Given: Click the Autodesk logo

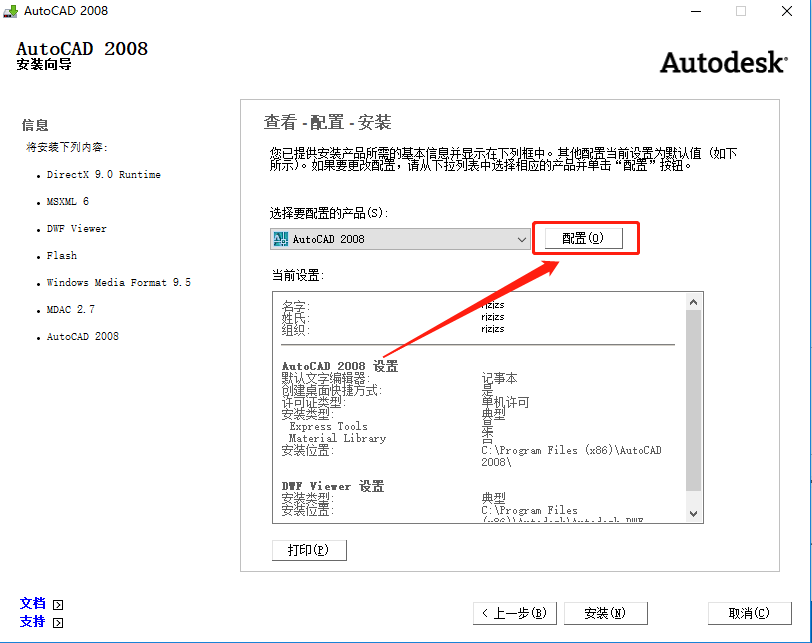Looking at the screenshot, I should 723,63.
